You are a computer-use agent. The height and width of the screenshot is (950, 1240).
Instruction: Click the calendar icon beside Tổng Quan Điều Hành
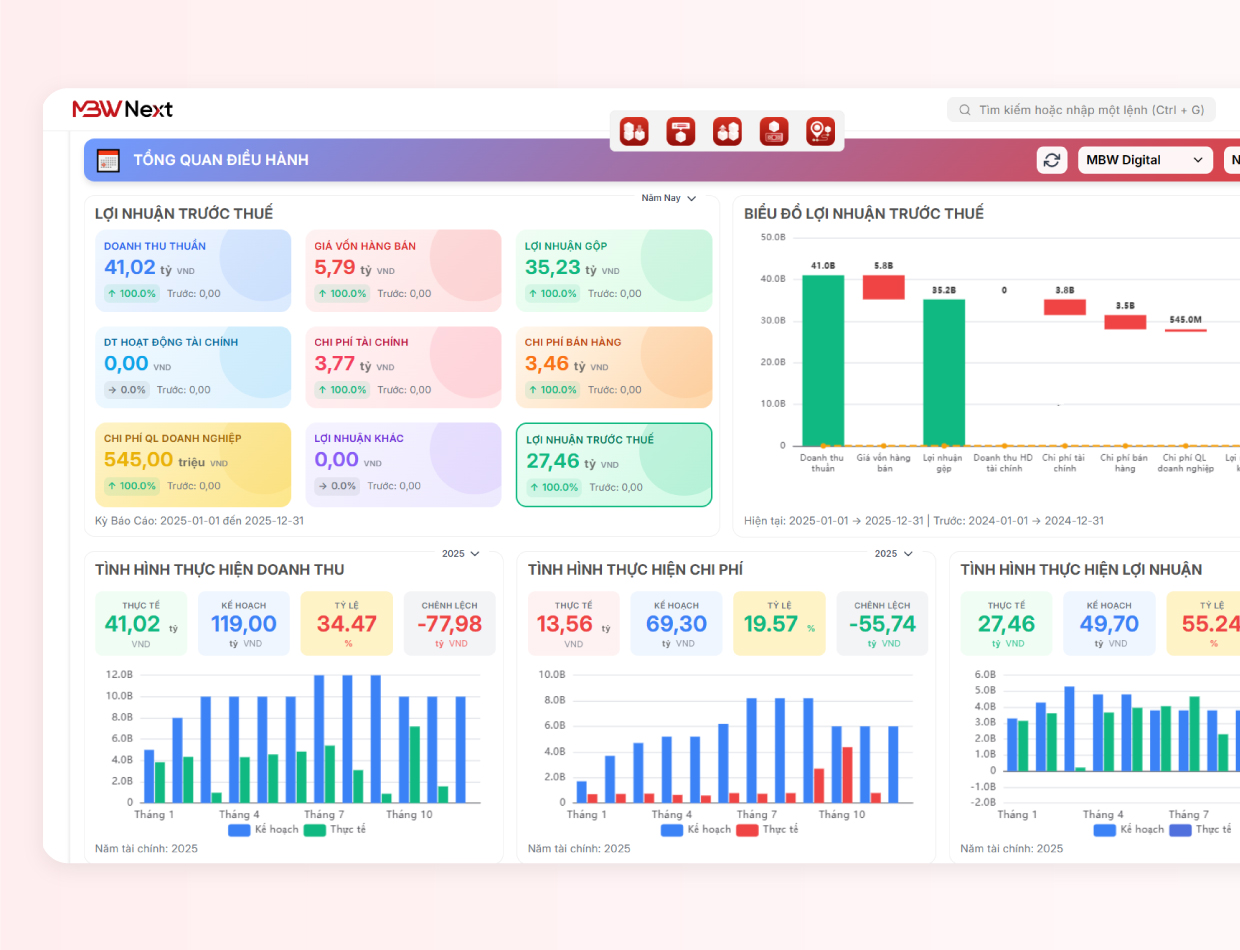tap(108, 160)
